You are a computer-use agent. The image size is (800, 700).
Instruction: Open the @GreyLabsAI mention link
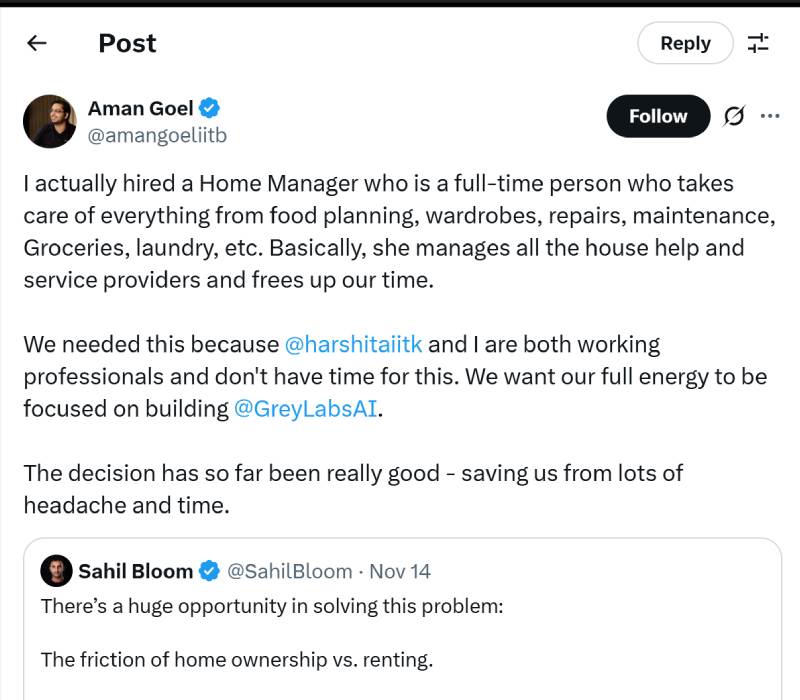pyautogui.click(x=305, y=409)
